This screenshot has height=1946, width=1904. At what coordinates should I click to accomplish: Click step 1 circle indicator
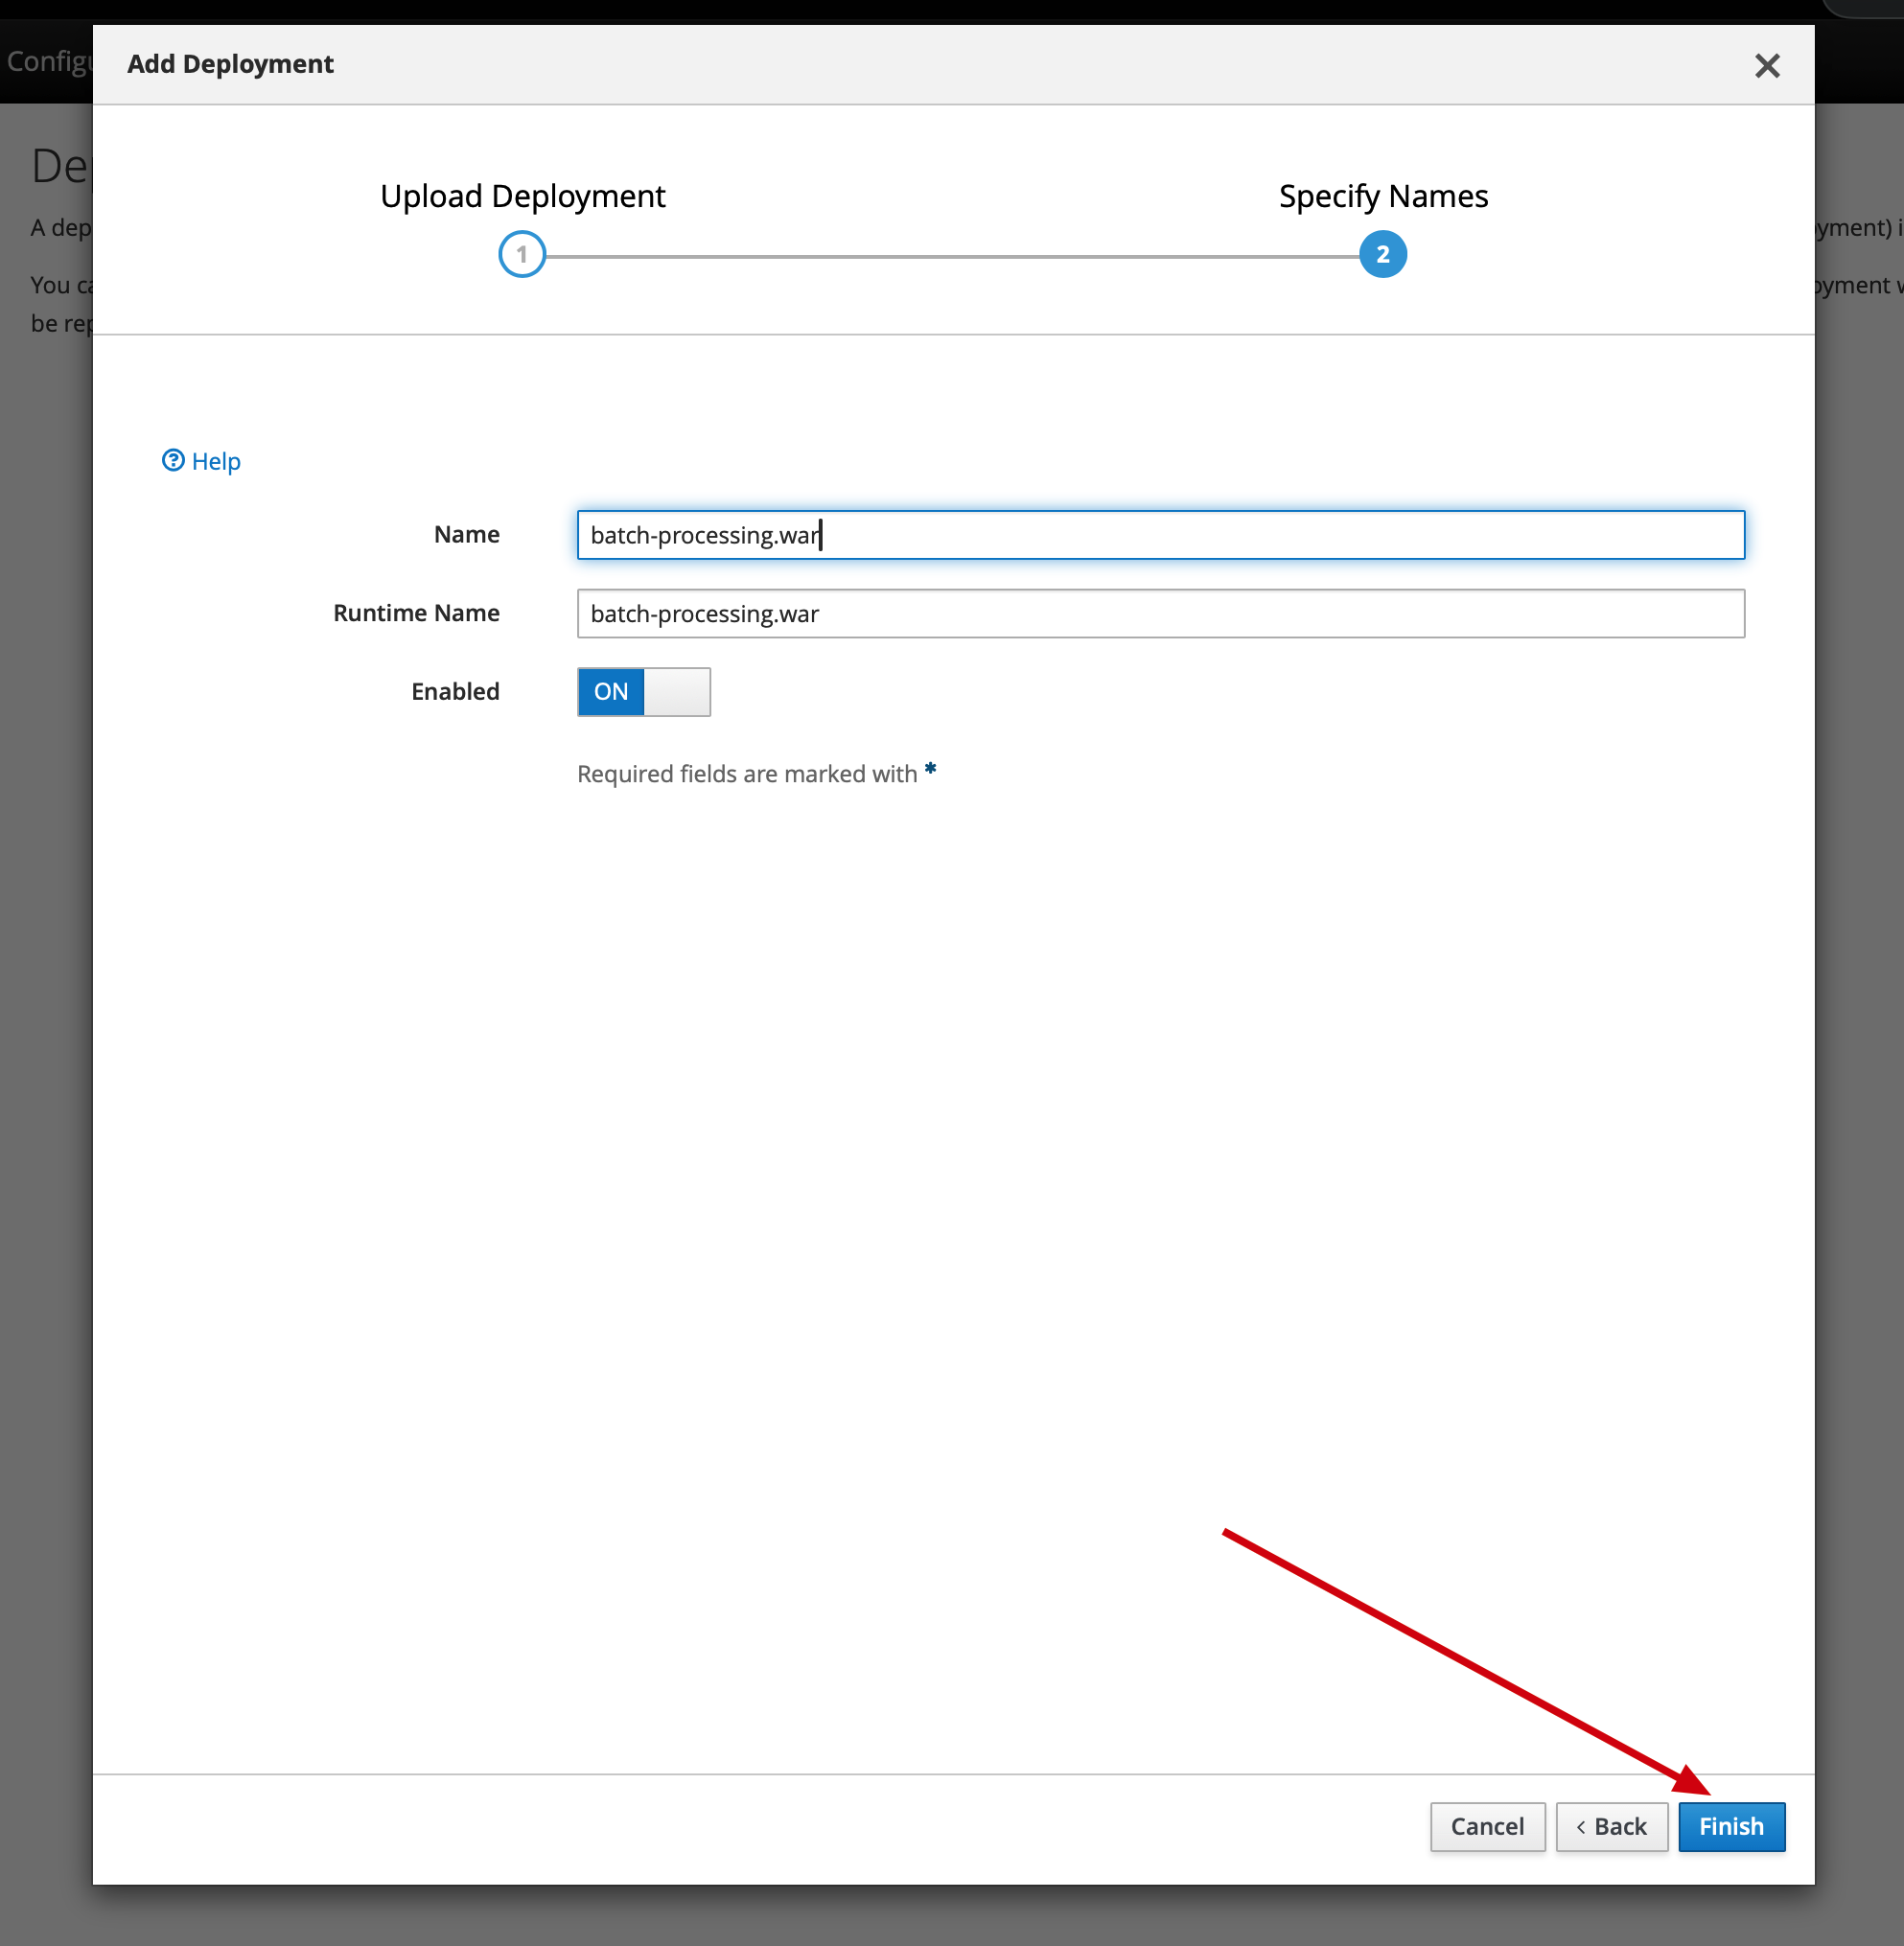521,255
